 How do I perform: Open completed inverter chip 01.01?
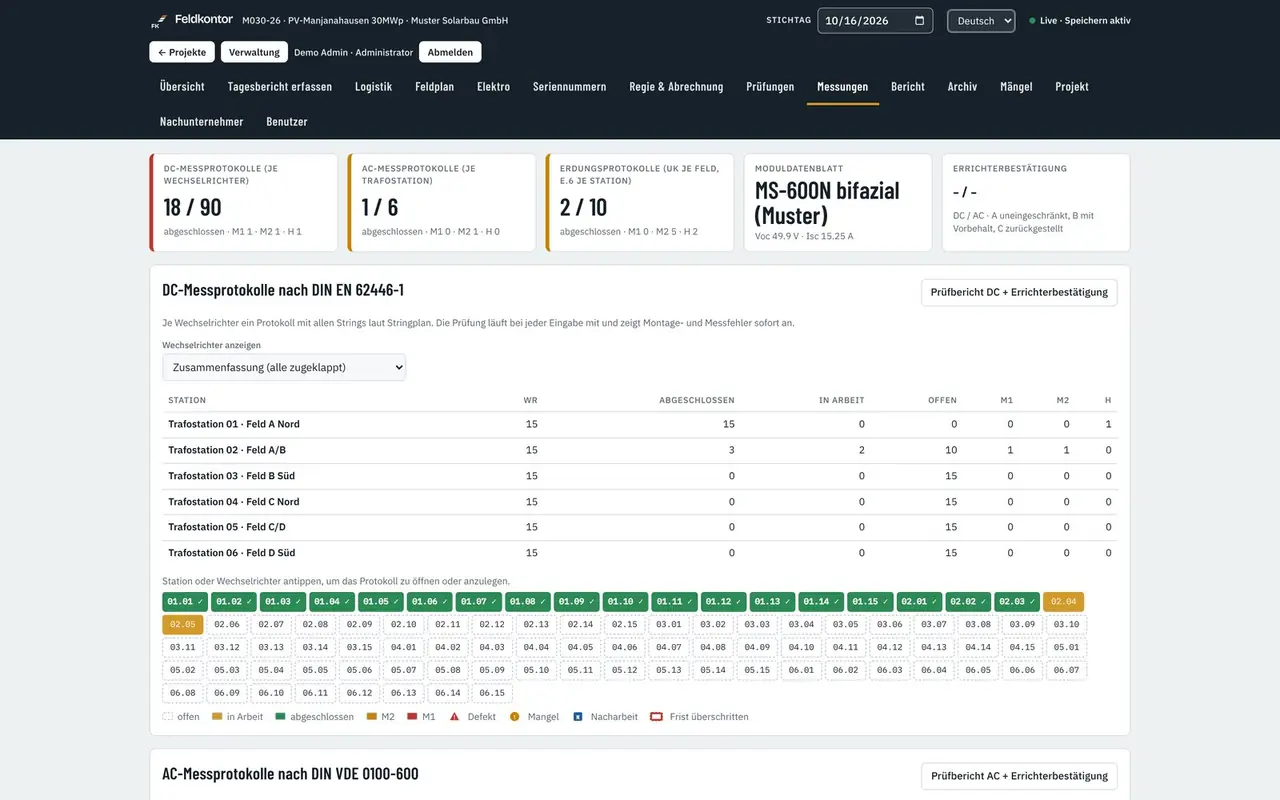pyautogui.click(x=185, y=601)
